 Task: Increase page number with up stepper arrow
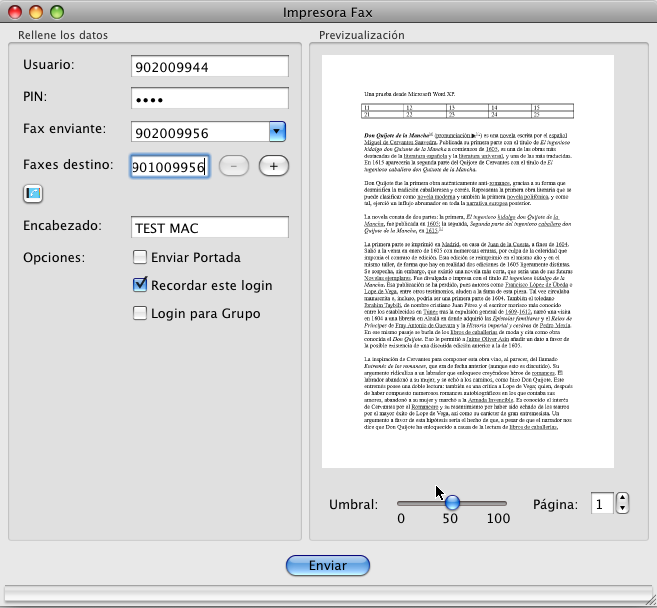[x=622, y=498]
